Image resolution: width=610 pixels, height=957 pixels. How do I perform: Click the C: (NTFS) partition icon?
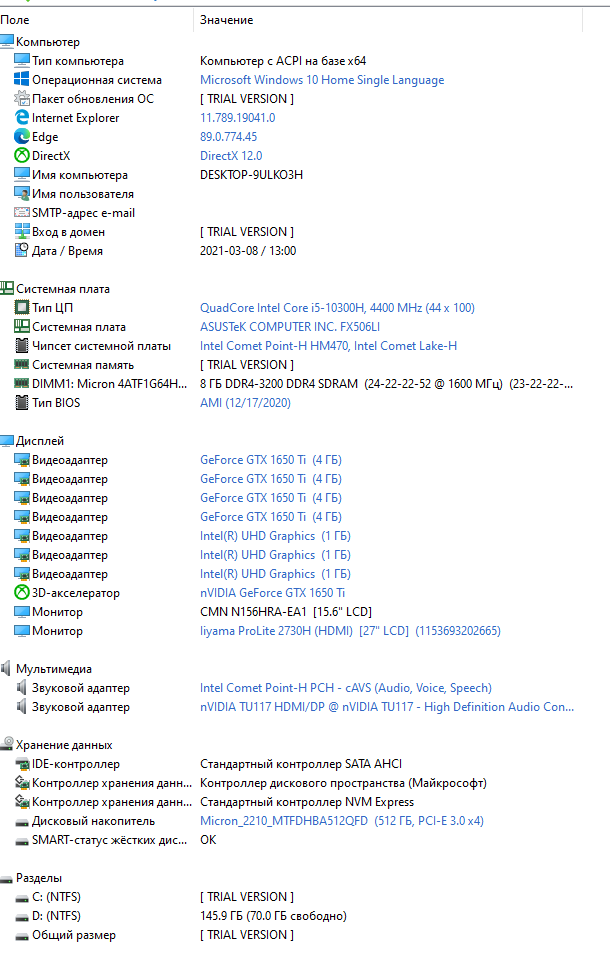point(22,898)
